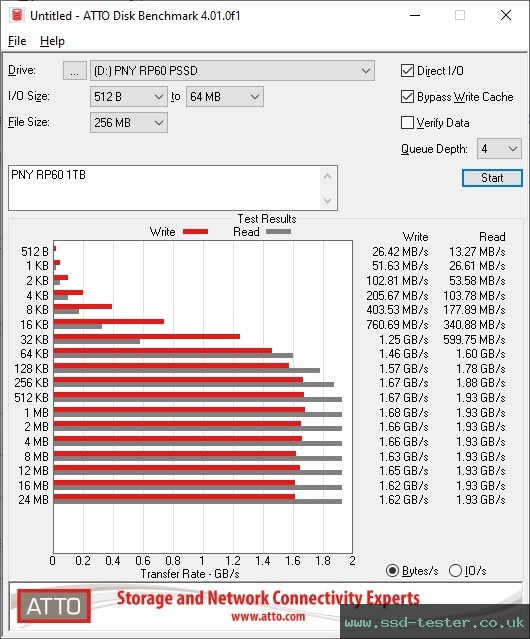The image size is (530, 639).
Task: Click the 1 KB write value 51.63 MB/s
Action: click(x=400, y=266)
